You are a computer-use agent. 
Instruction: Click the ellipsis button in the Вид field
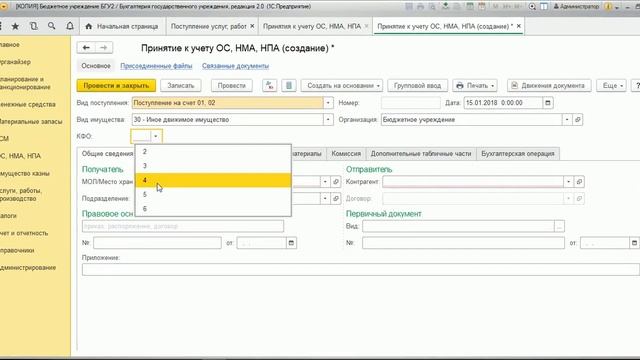559,226
